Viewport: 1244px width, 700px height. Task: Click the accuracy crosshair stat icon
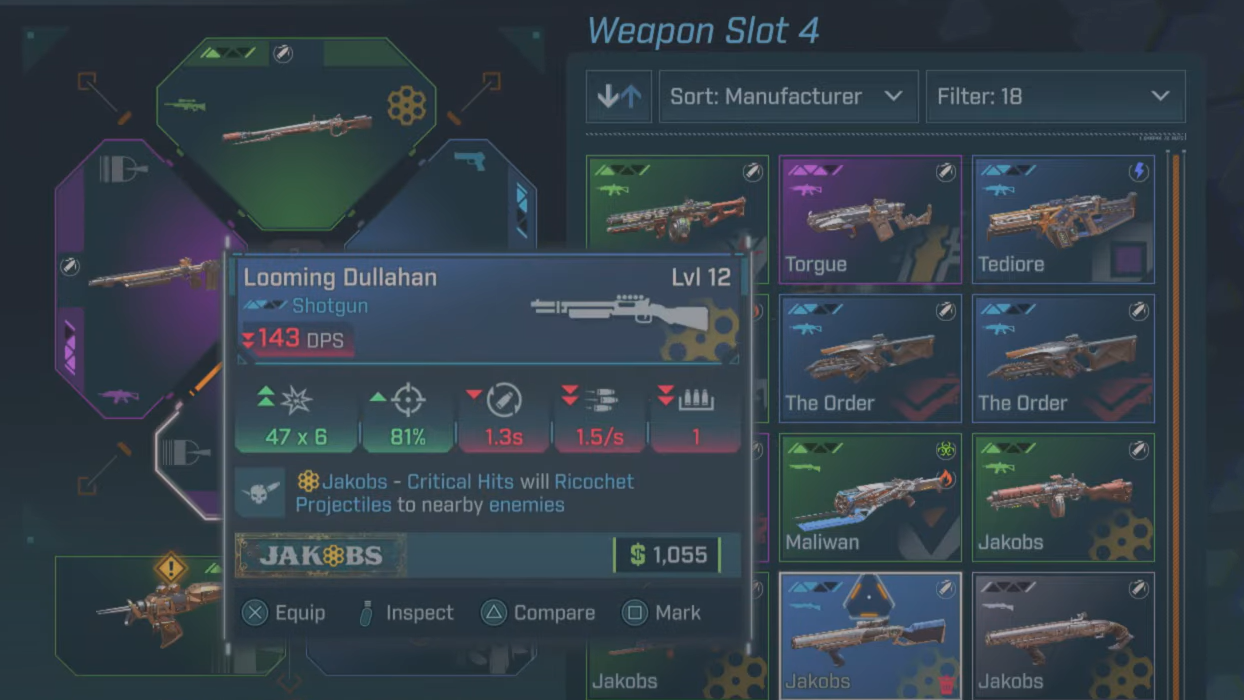tap(409, 401)
